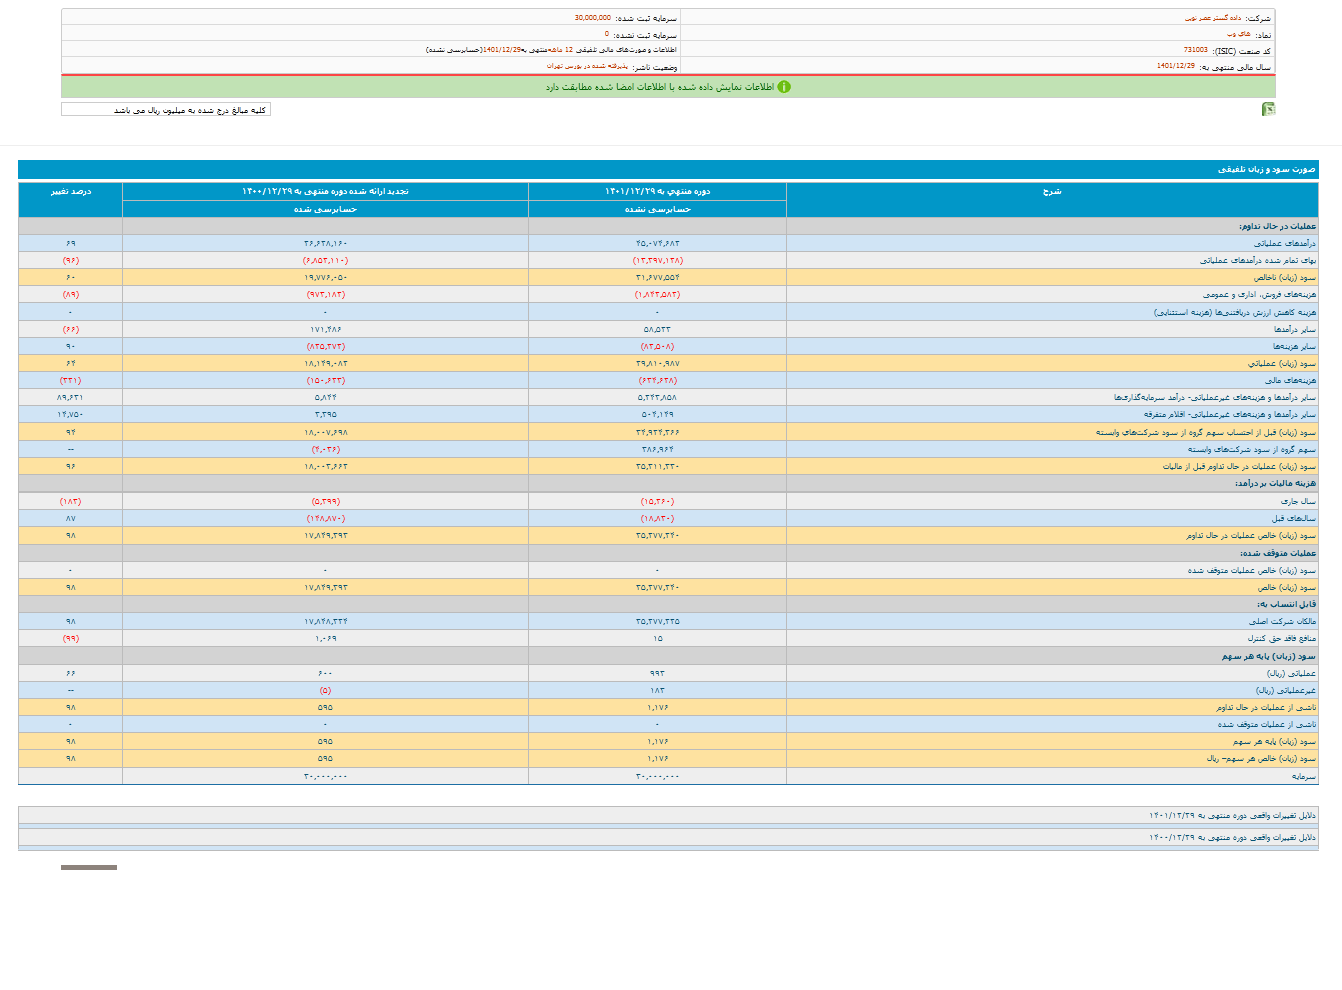The height and width of the screenshot is (990, 1342).
Task: Click the fiscal year end date 1401/12/29
Action: pyautogui.click(x=1175, y=66)
